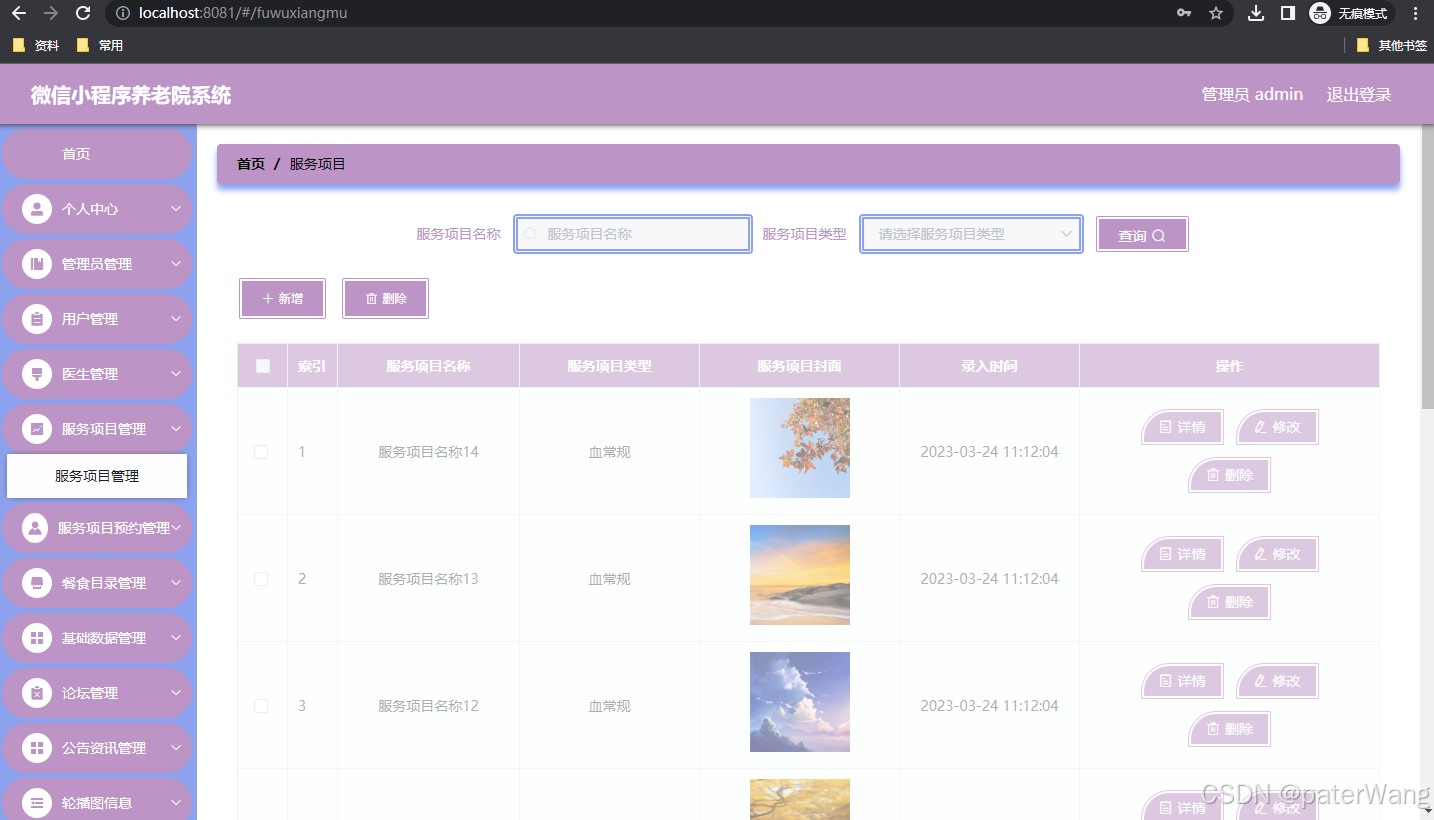Open the maple leaf cover thumbnail
This screenshot has height=820, width=1434.
pyautogui.click(x=800, y=448)
